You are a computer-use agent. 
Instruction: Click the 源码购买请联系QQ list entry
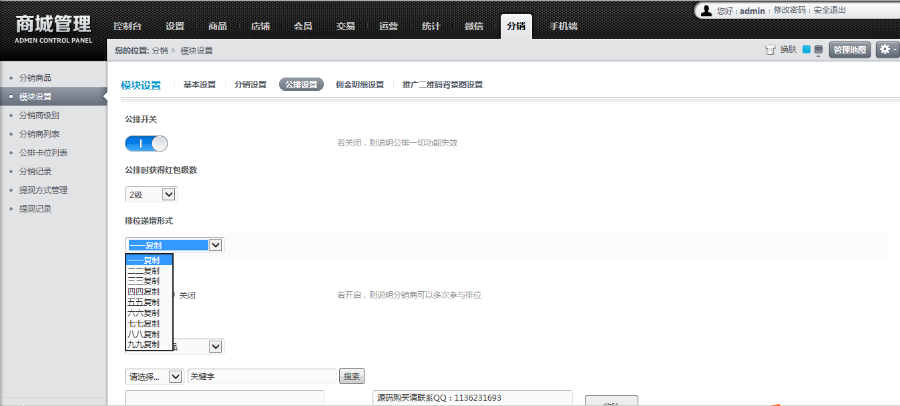pyautogui.click(x=439, y=397)
